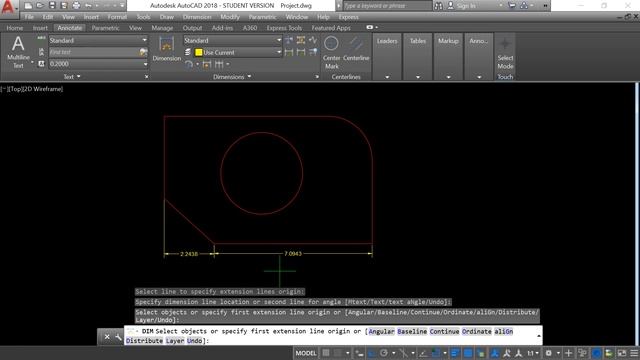Click the Annotation Monitor plus icon

568,353
